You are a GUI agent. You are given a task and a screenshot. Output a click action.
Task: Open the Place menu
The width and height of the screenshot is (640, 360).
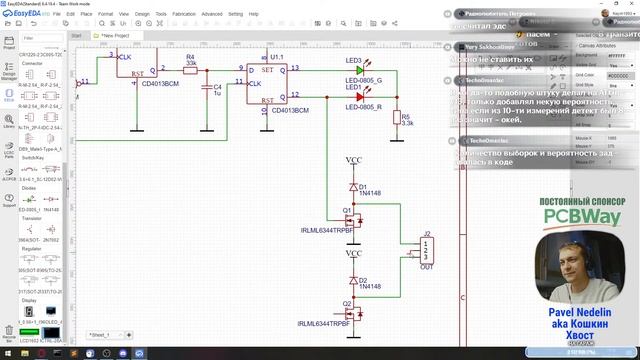[x=86, y=14]
